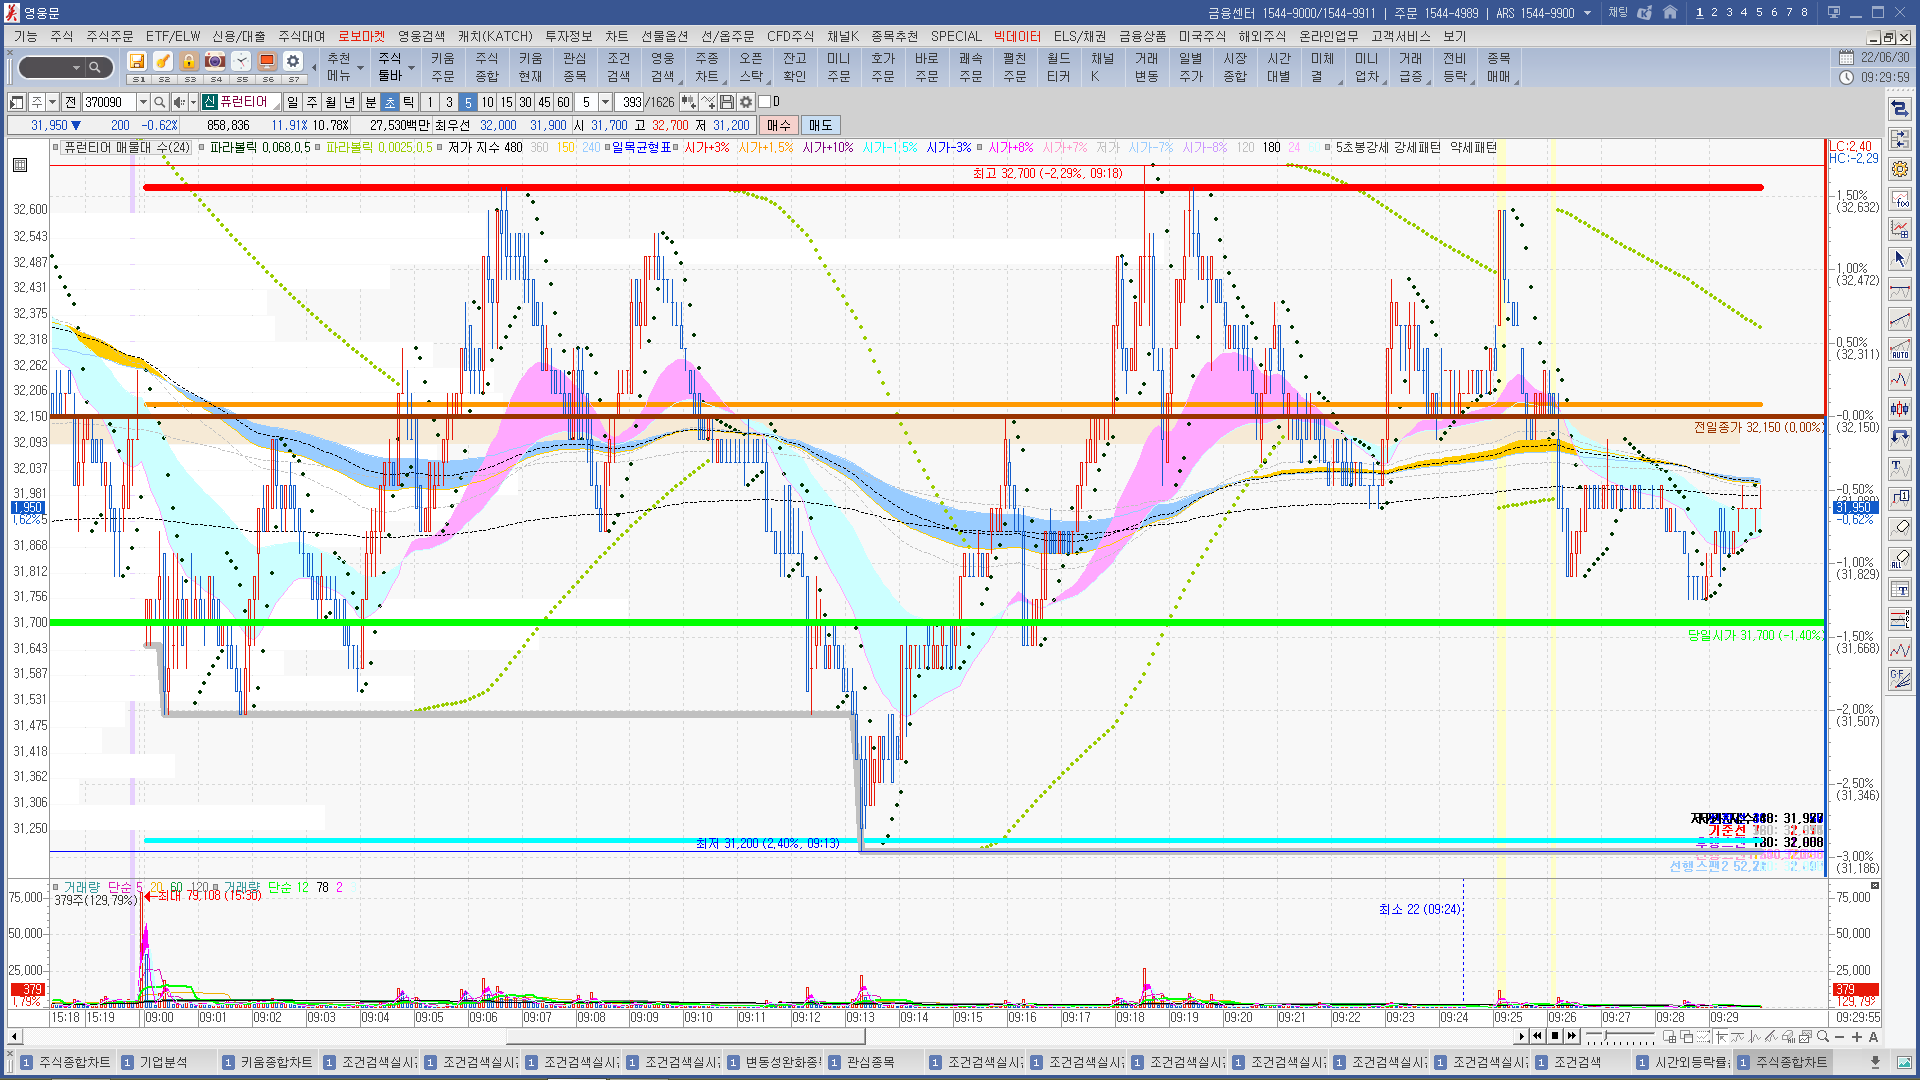Click the camera screenshot icon S4

pyautogui.click(x=215, y=62)
